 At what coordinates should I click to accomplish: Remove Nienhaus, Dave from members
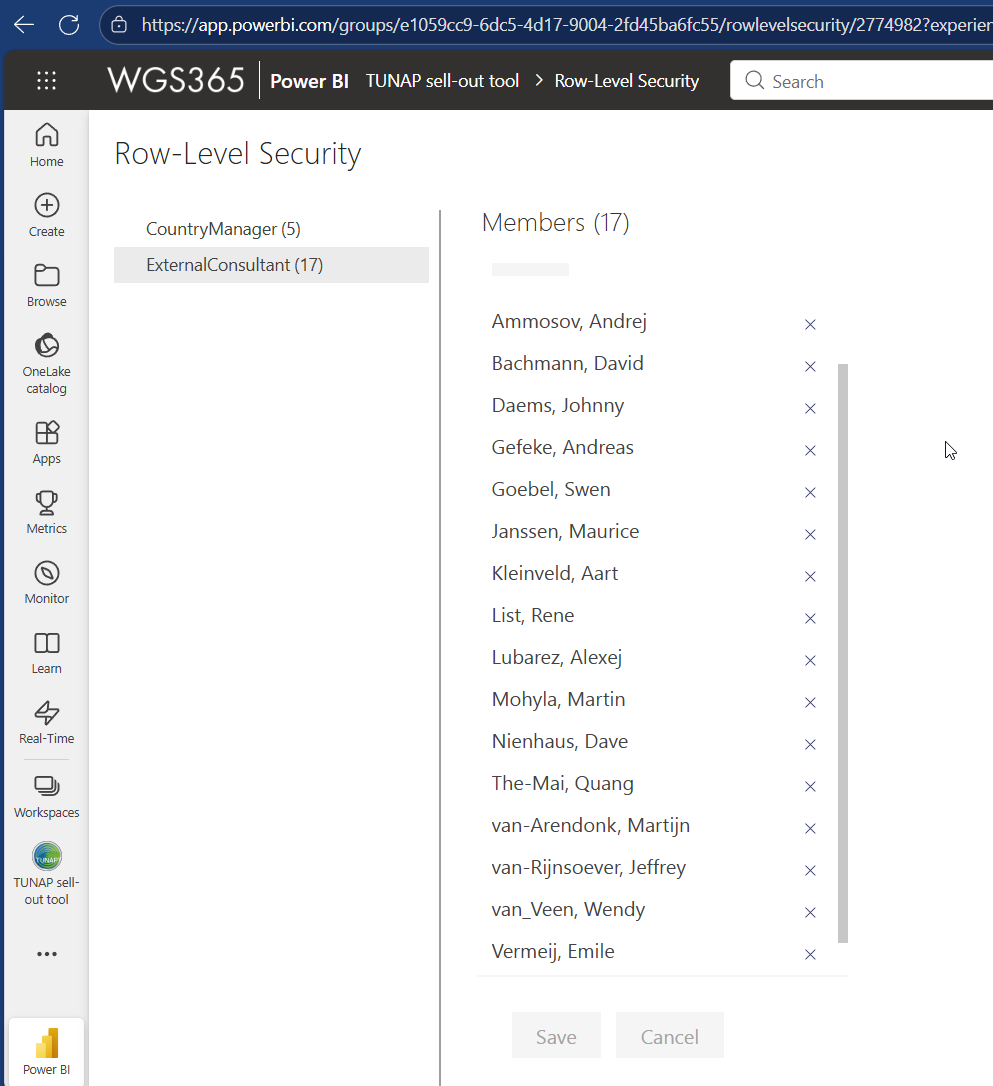coord(810,745)
